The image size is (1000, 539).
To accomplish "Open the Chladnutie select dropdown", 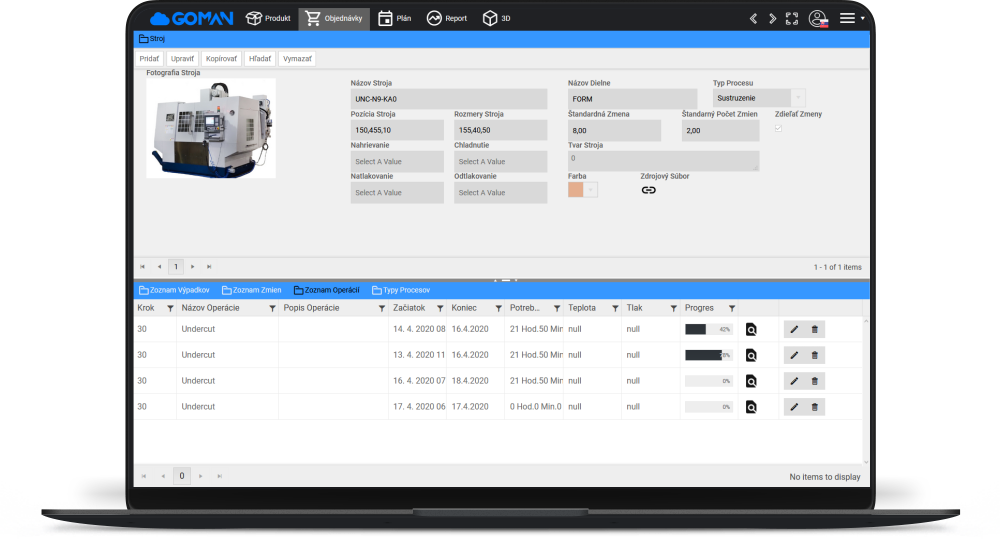I will point(500,161).
